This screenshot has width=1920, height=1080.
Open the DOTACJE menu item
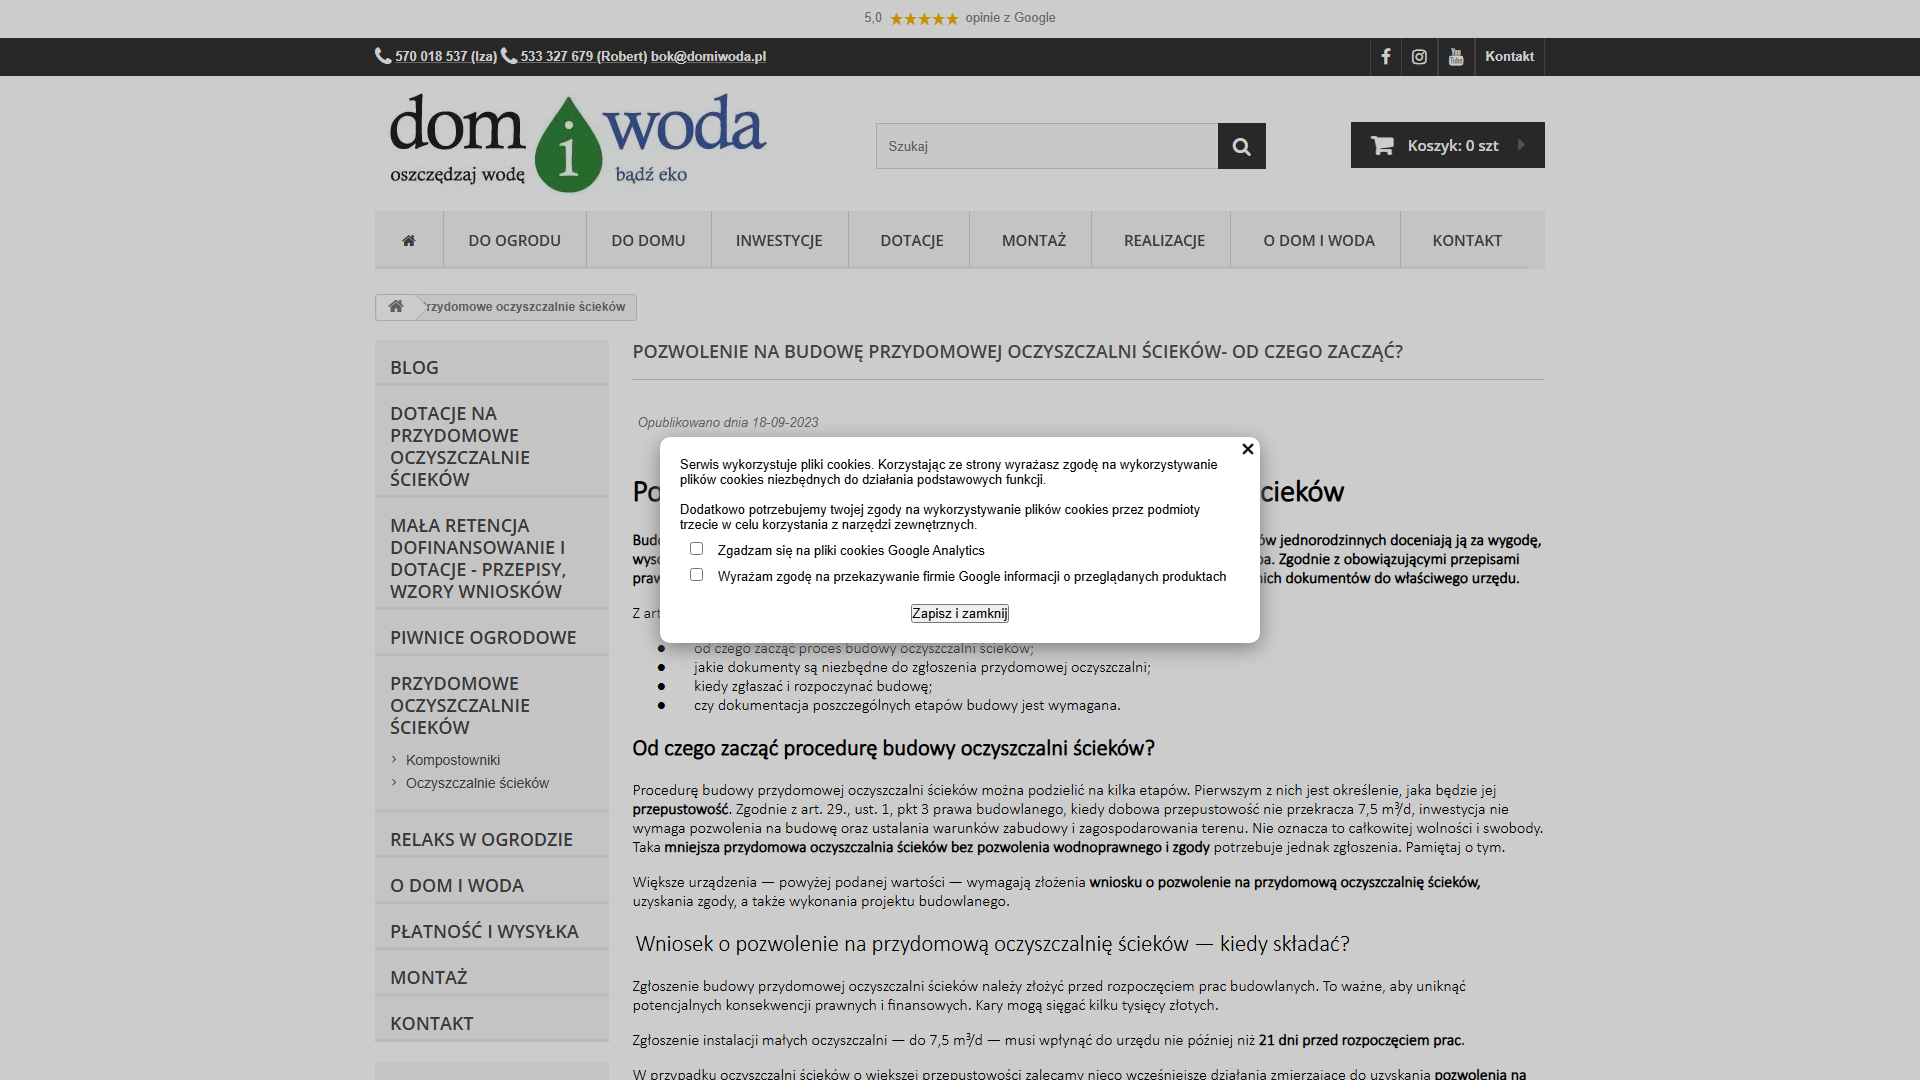click(911, 240)
